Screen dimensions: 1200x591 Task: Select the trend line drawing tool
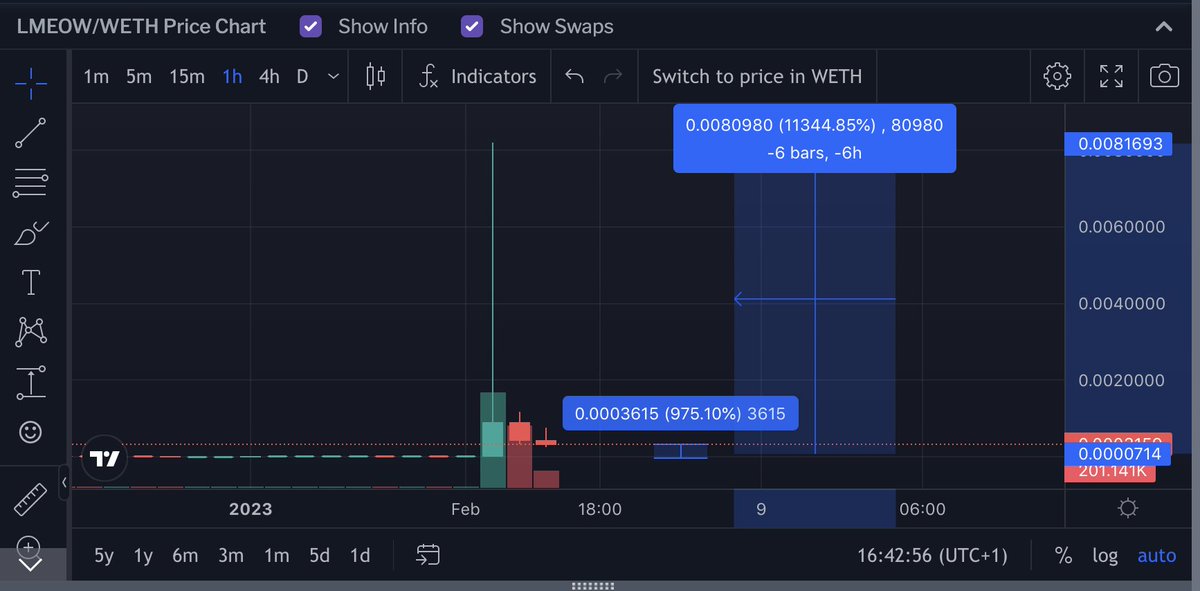point(31,133)
